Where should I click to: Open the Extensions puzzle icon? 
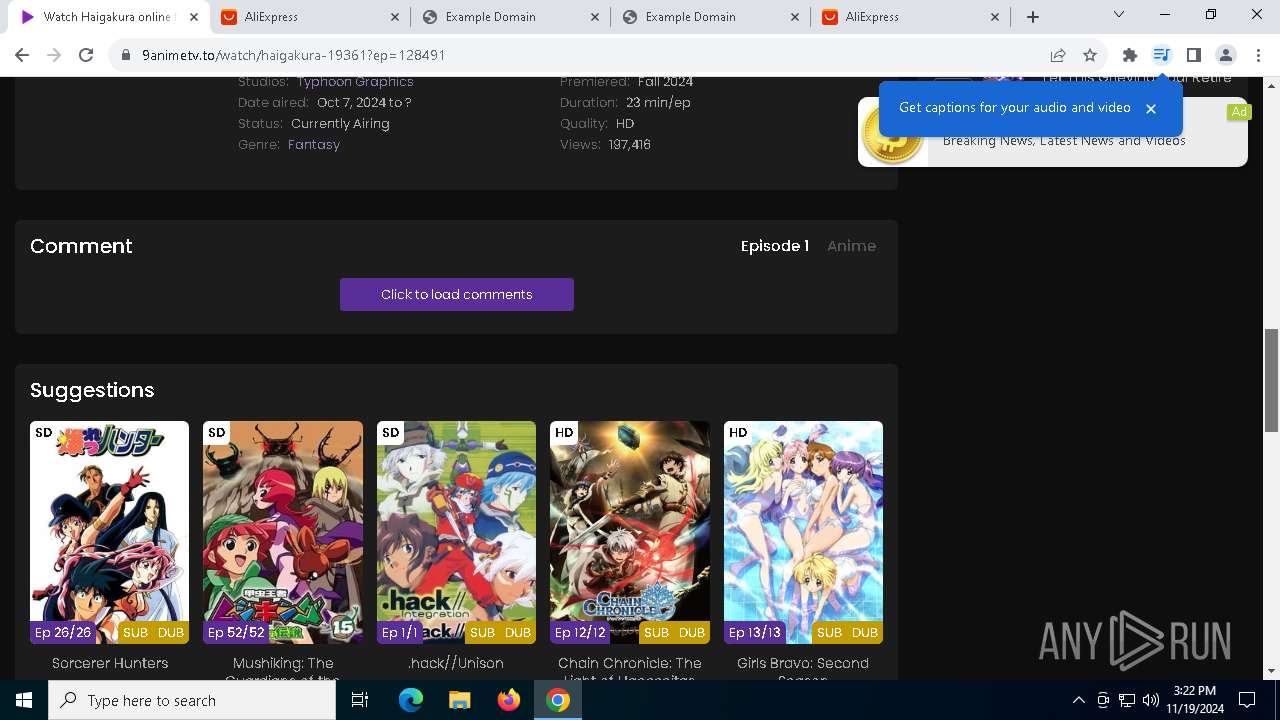[x=1130, y=55]
